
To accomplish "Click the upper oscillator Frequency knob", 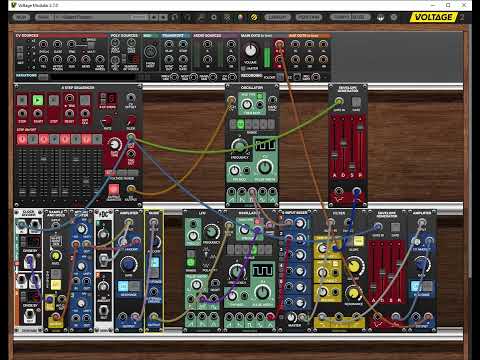I will (239, 146).
